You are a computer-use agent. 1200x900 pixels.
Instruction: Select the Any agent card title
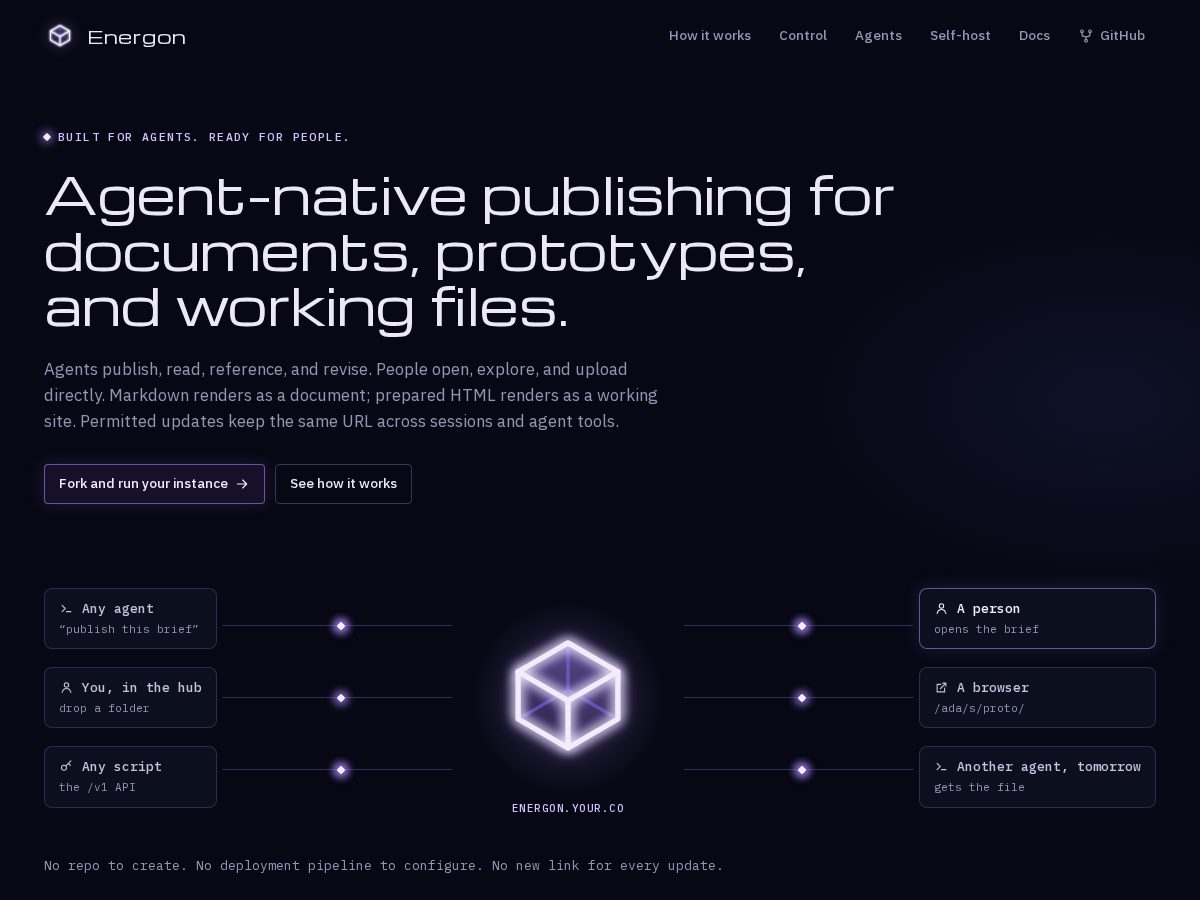(118, 609)
